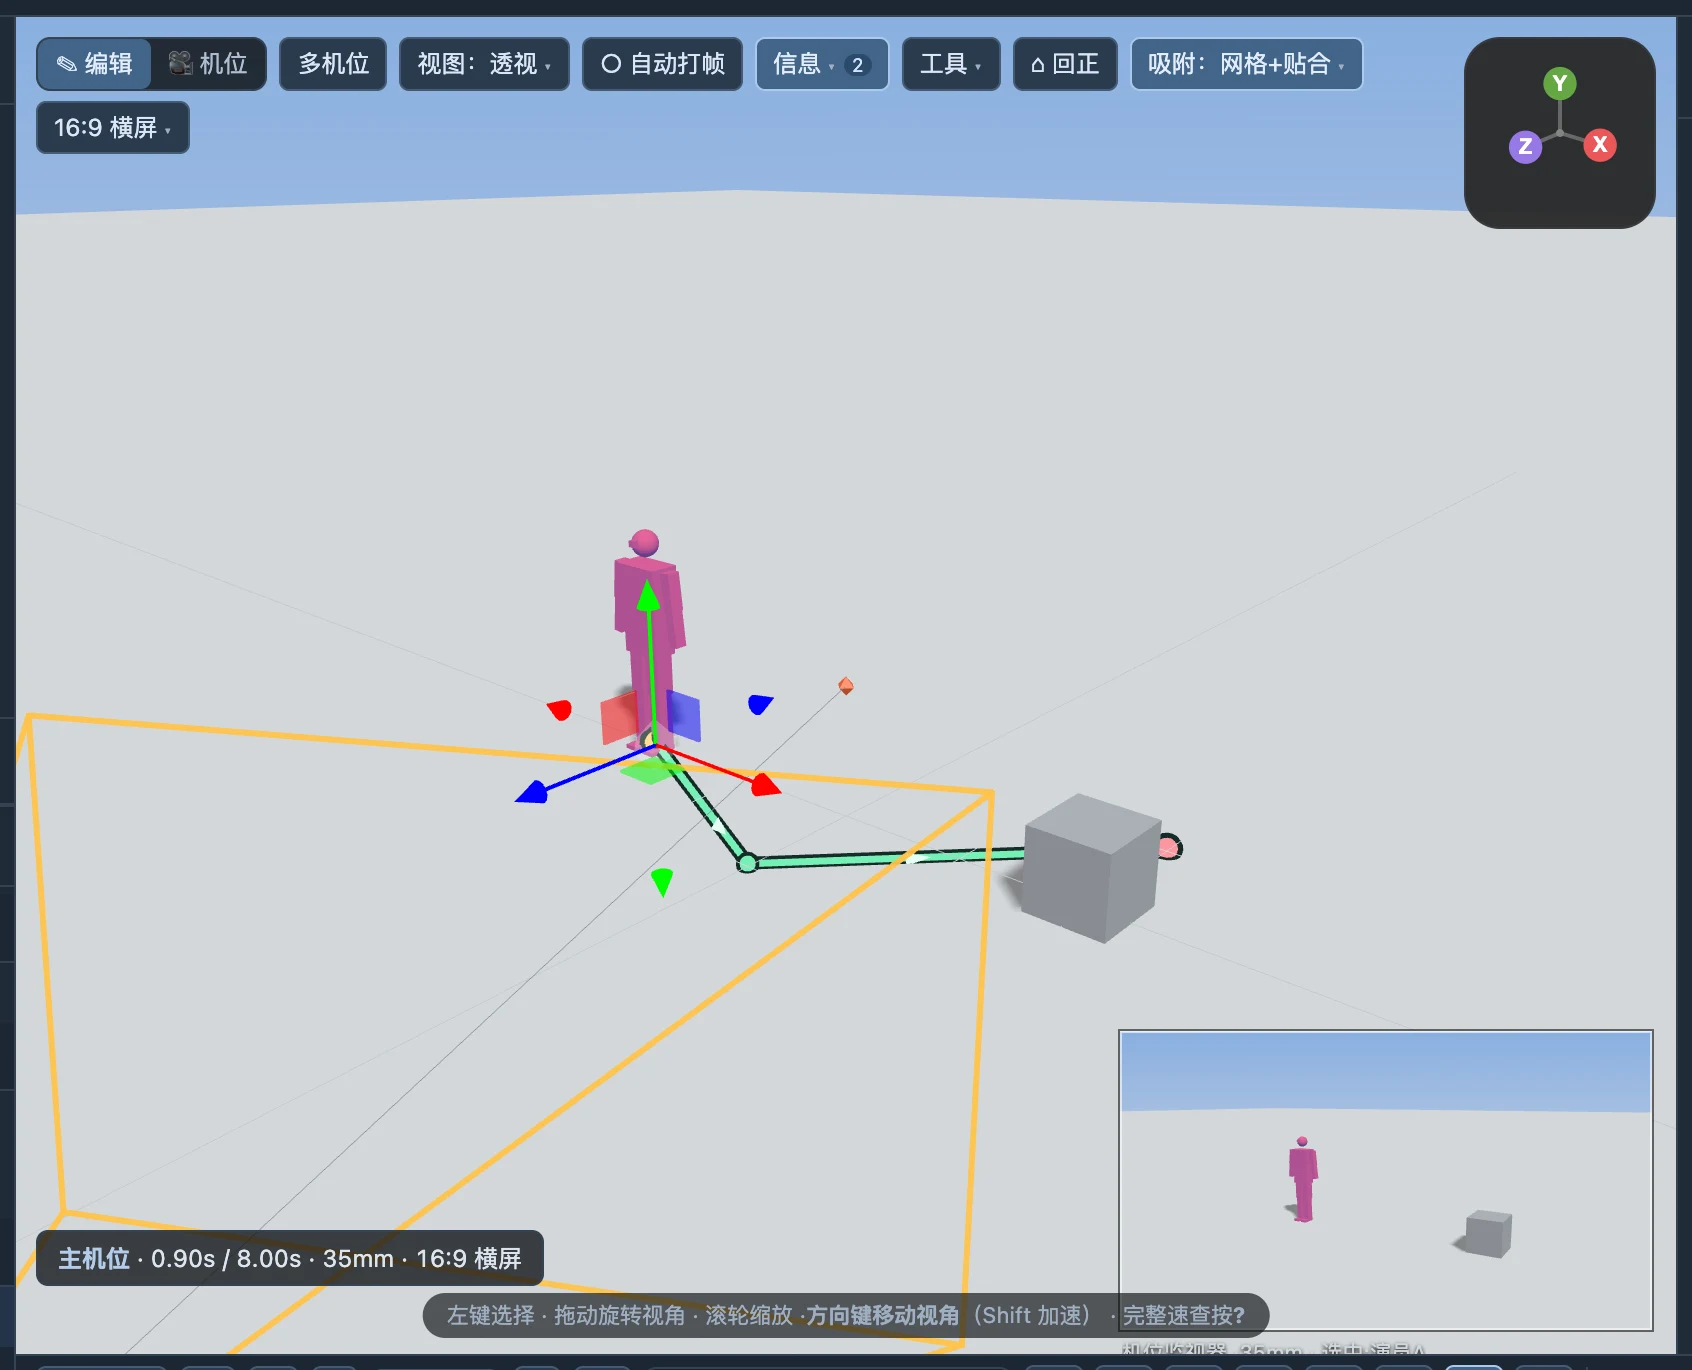Click the orange diamond marker
1692x1370 pixels.
click(846, 686)
